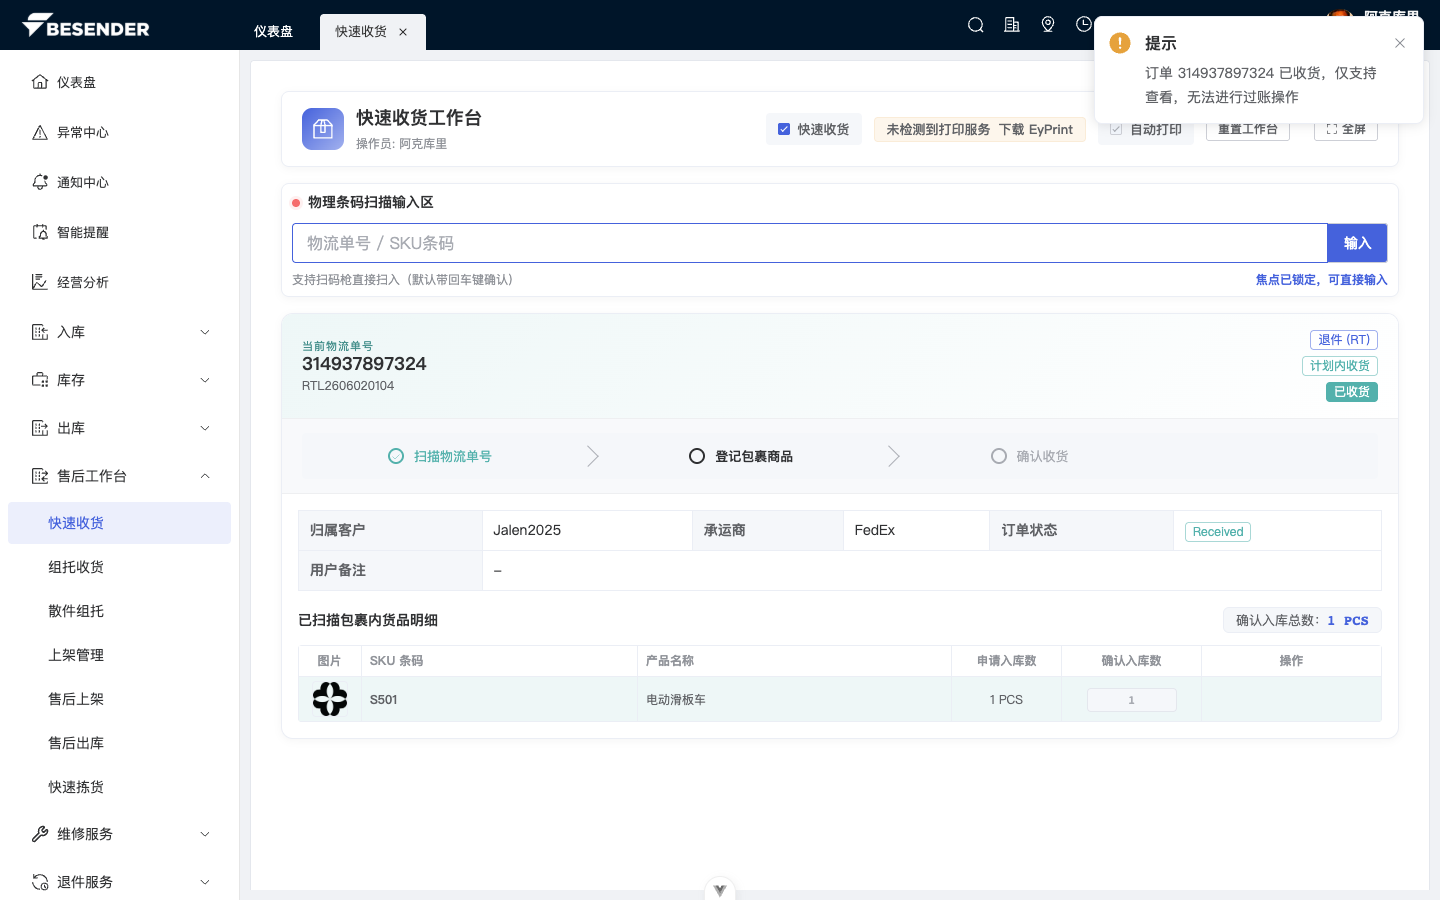Click the 全屏 fullscreen button
This screenshot has height=900, width=1440.
pos(1346,130)
